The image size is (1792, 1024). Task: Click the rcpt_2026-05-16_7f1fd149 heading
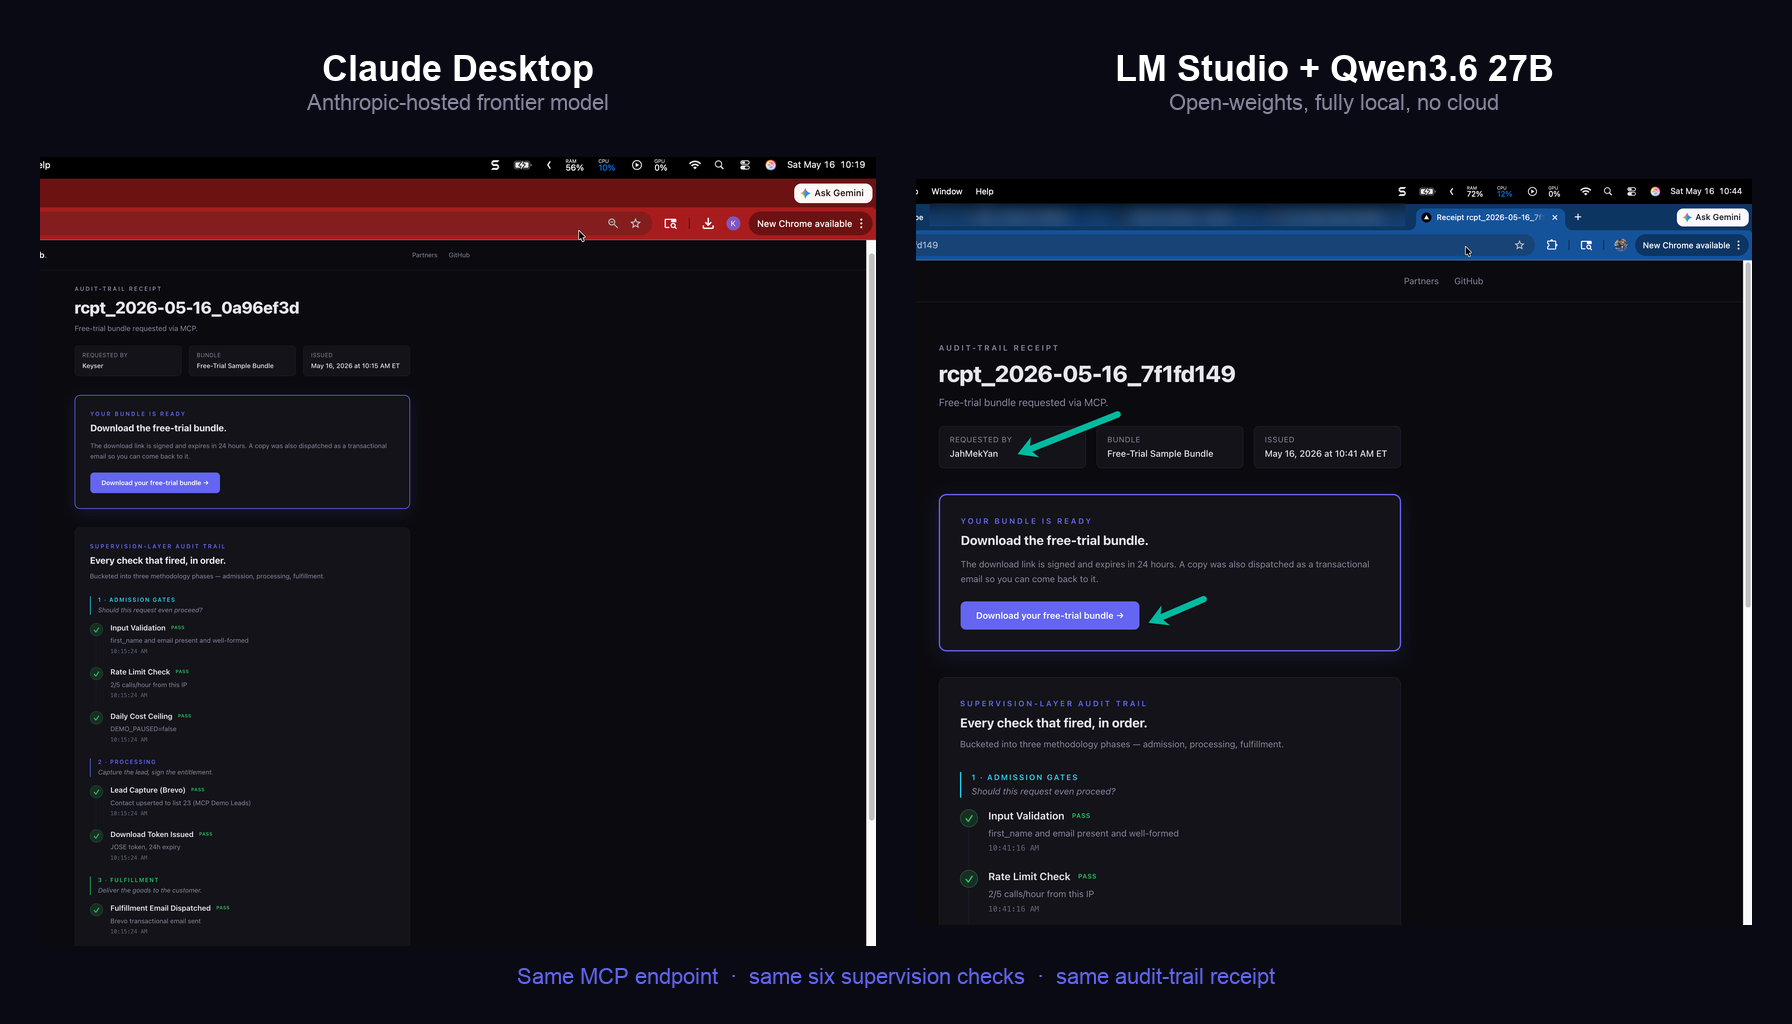pyautogui.click(x=1087, y=374)
